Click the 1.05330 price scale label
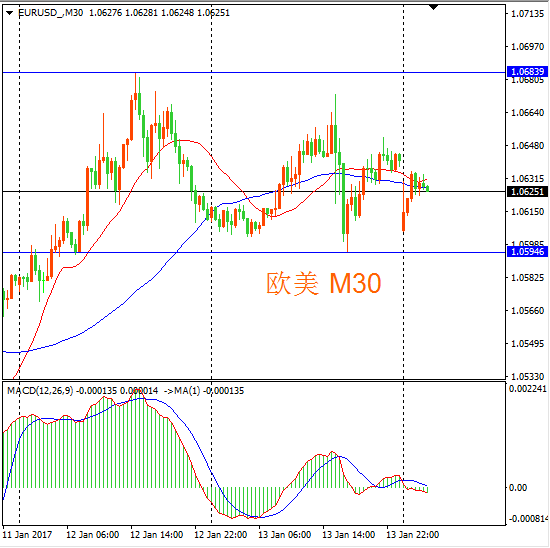This screenshot has width=550, height=548. click(528, 377)
